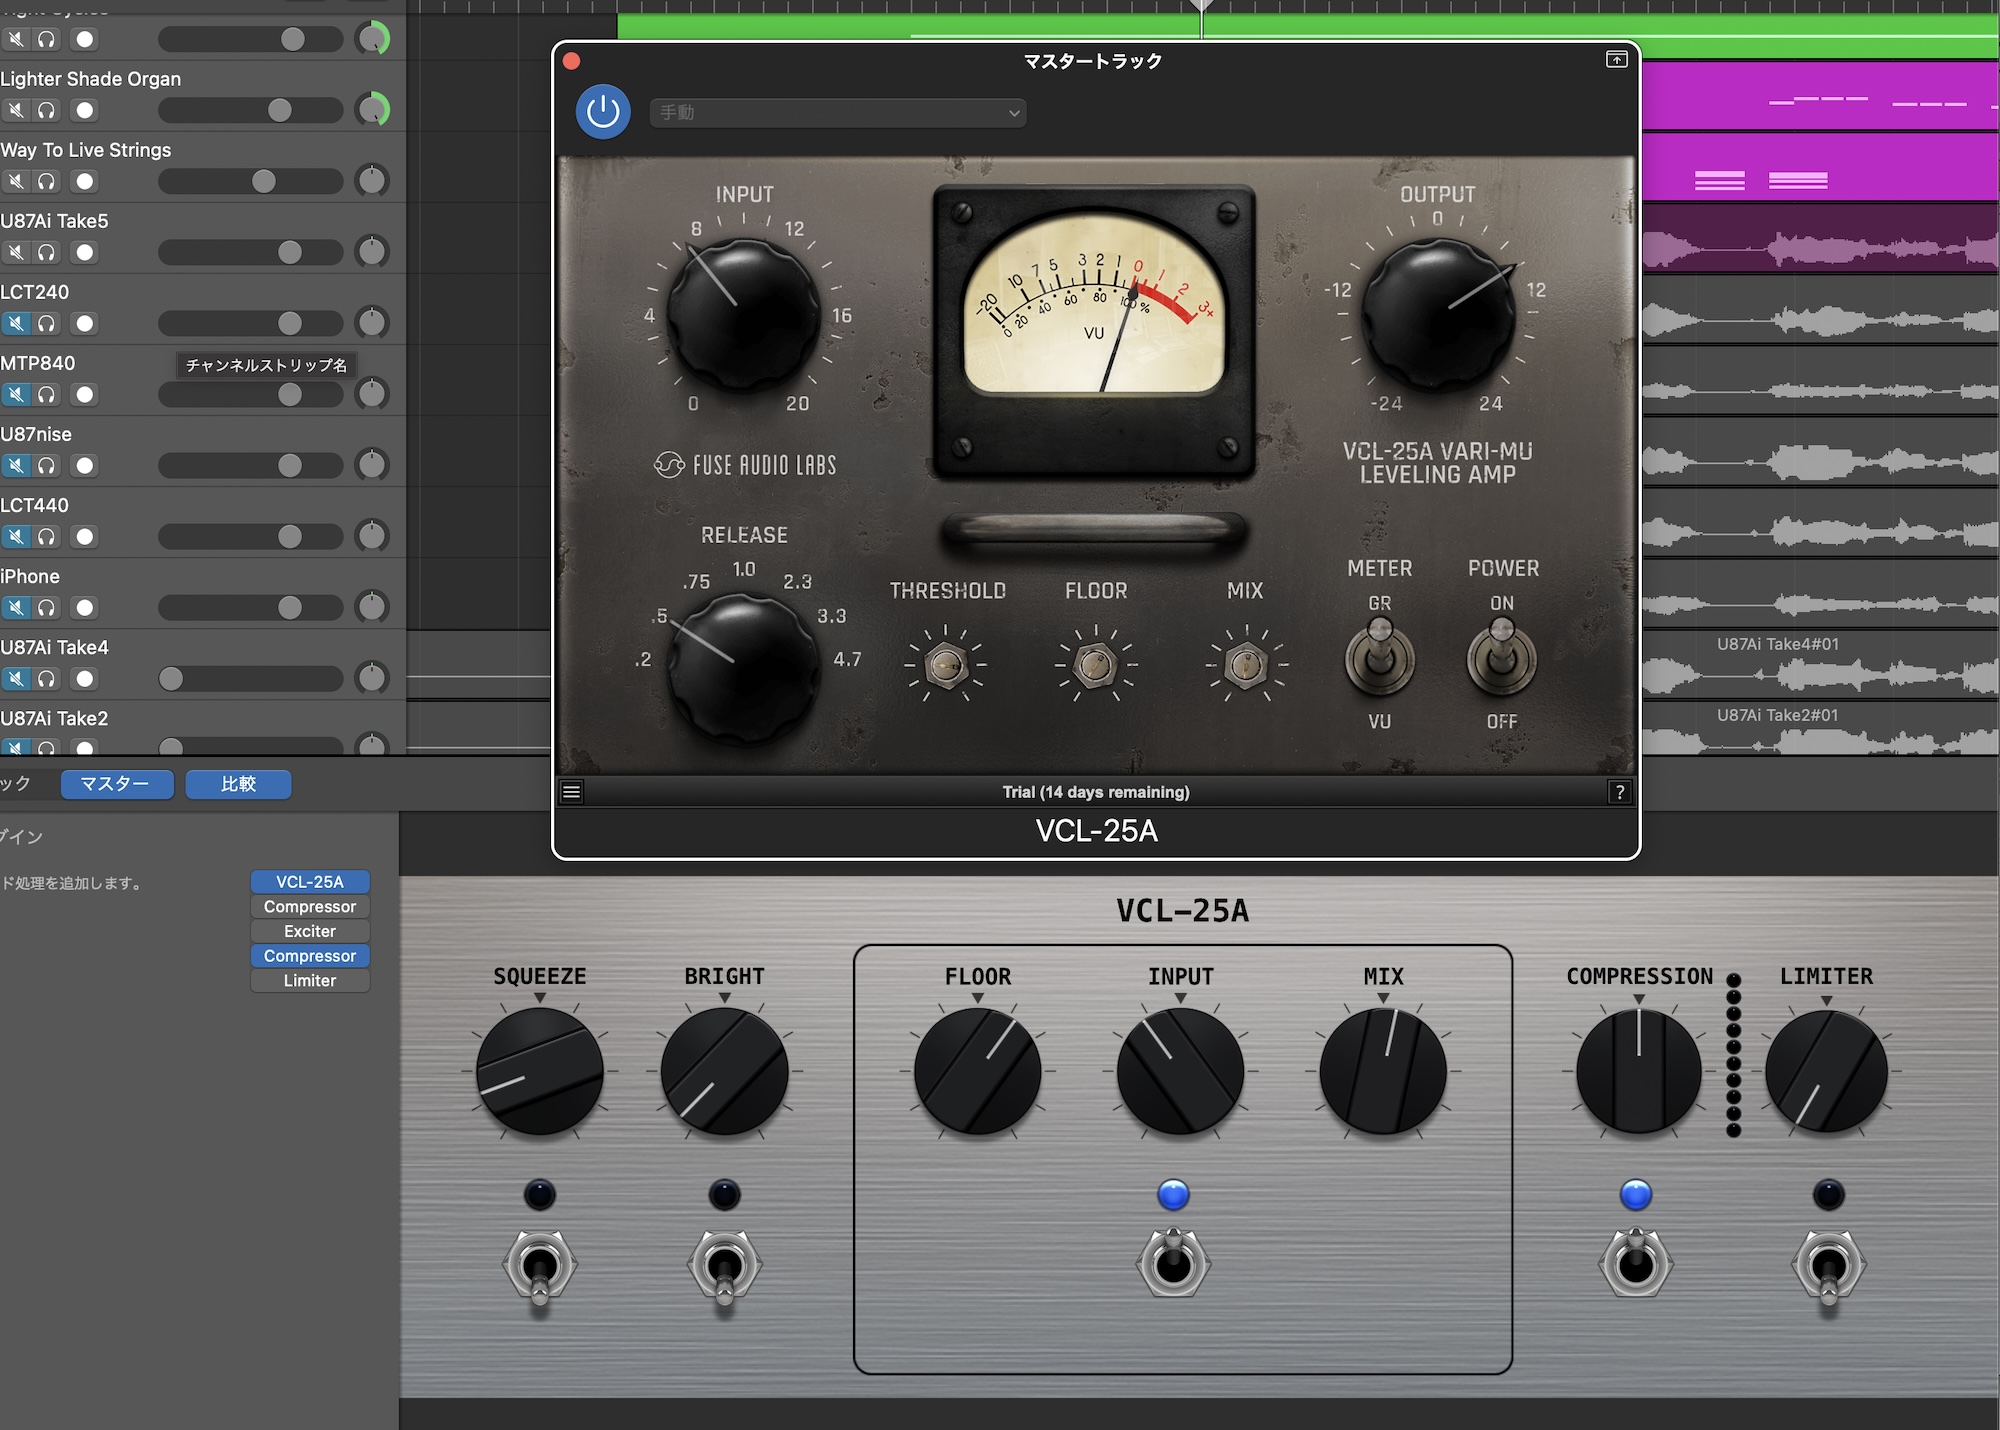The image size is (2000, 1430).
Task: Unmute the MTP840 track
Action: coord(16,395)
